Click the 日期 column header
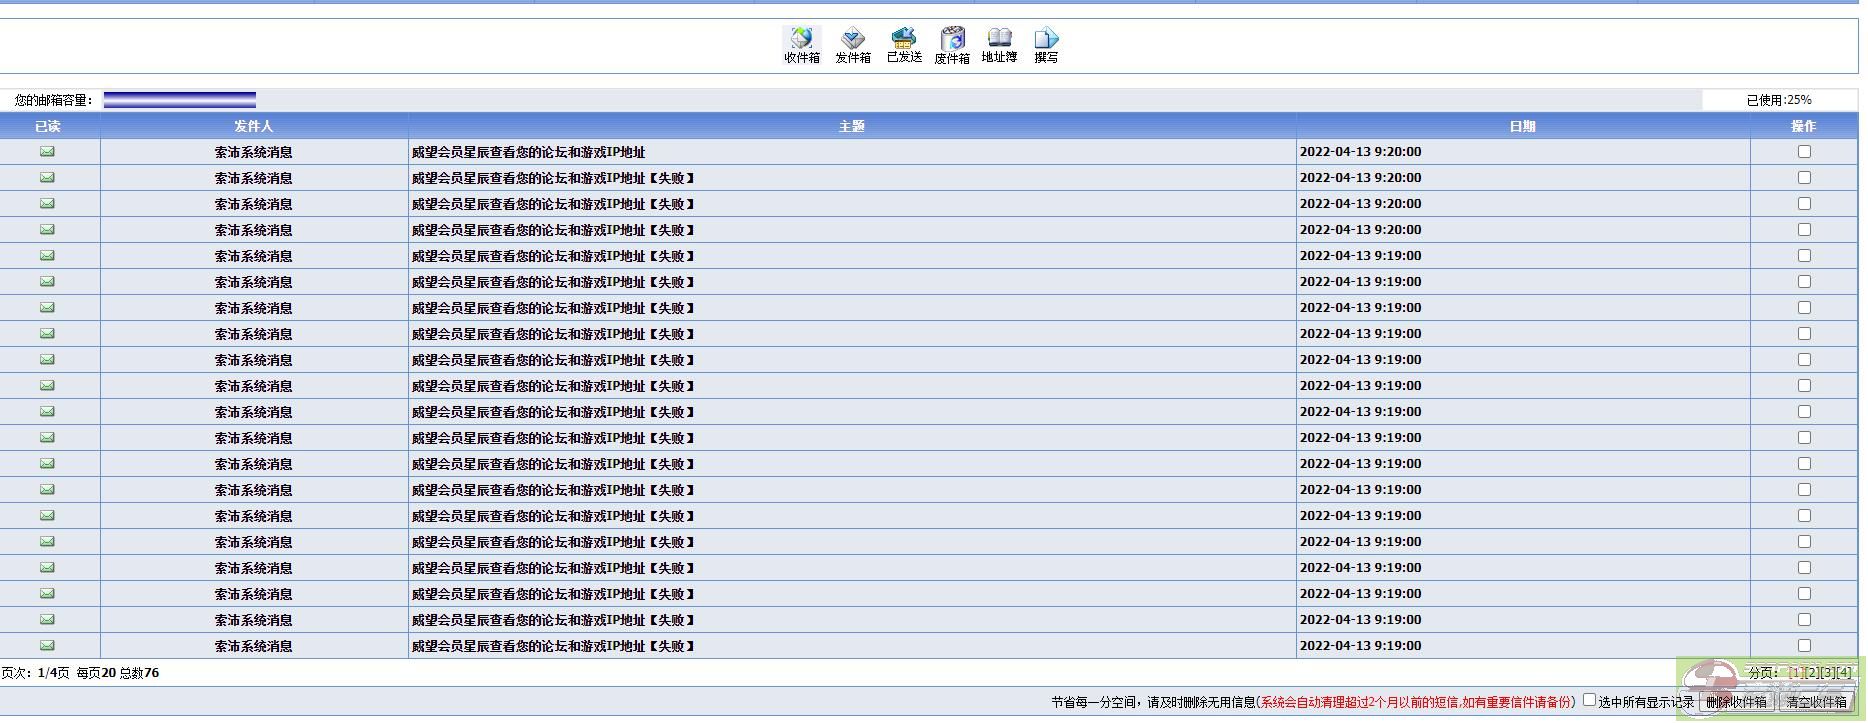Image resolution: width=1868 pixels, height=723 pixels. (1522, 126)
